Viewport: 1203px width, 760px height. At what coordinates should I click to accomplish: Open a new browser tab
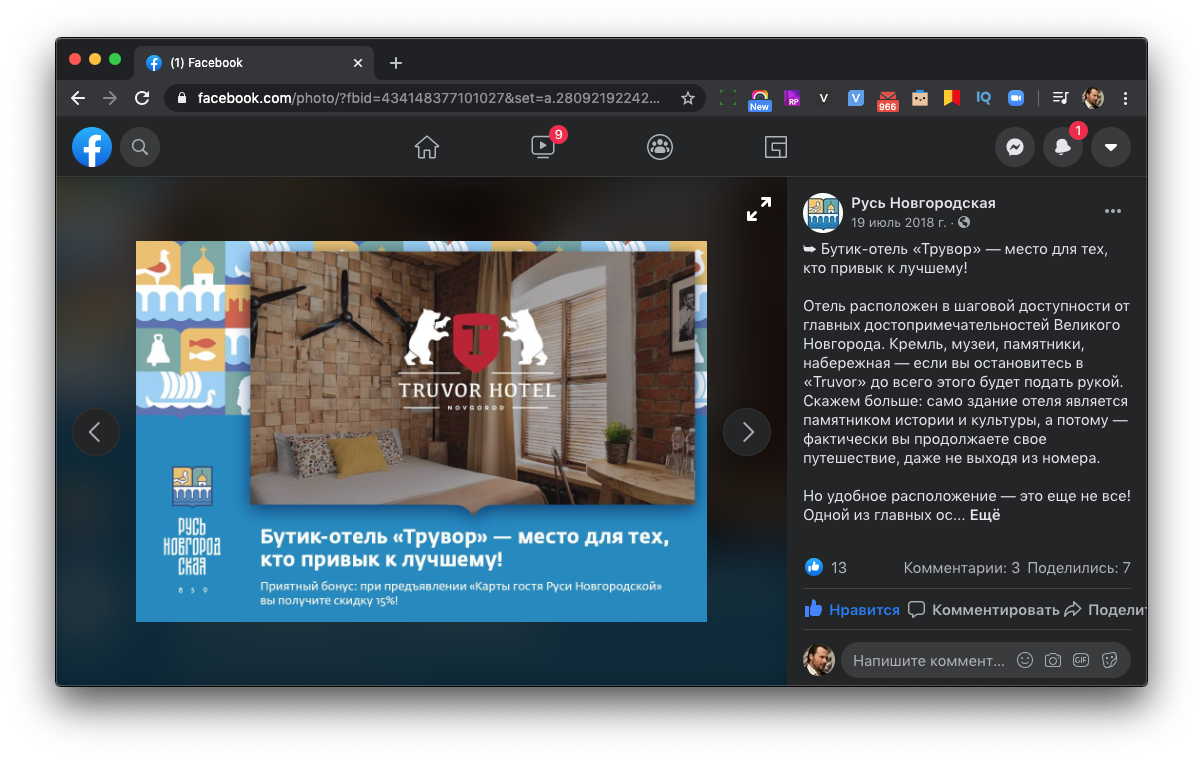click(396, 62)
